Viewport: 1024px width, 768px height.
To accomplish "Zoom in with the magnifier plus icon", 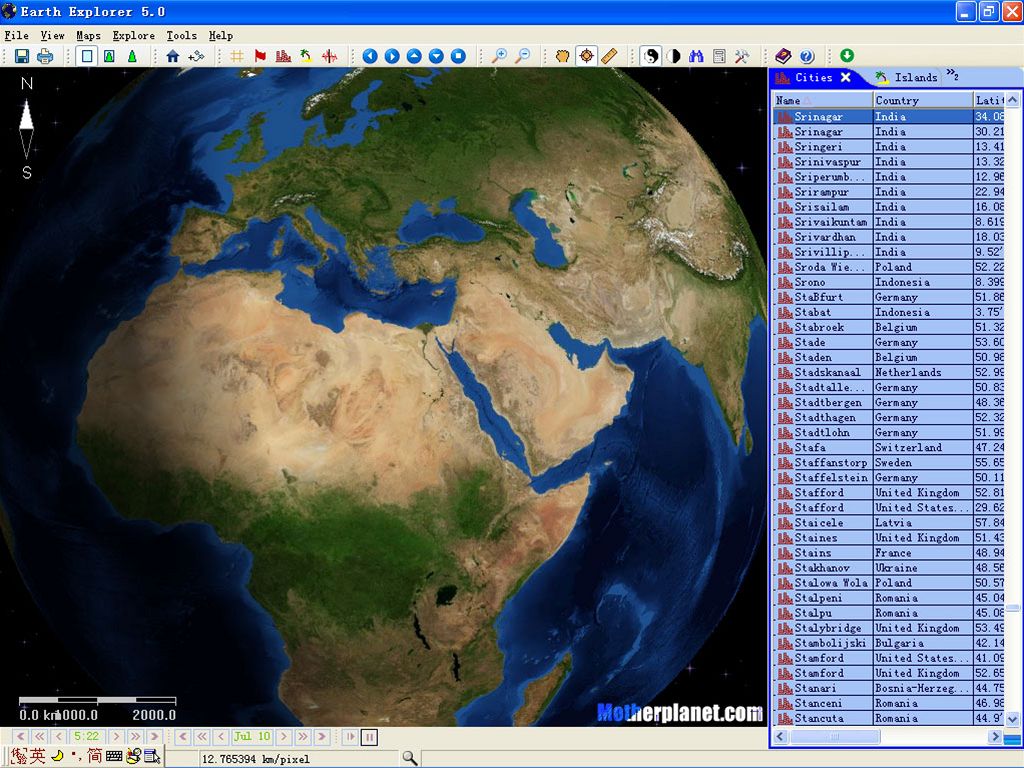I will (x=498, y=56).
